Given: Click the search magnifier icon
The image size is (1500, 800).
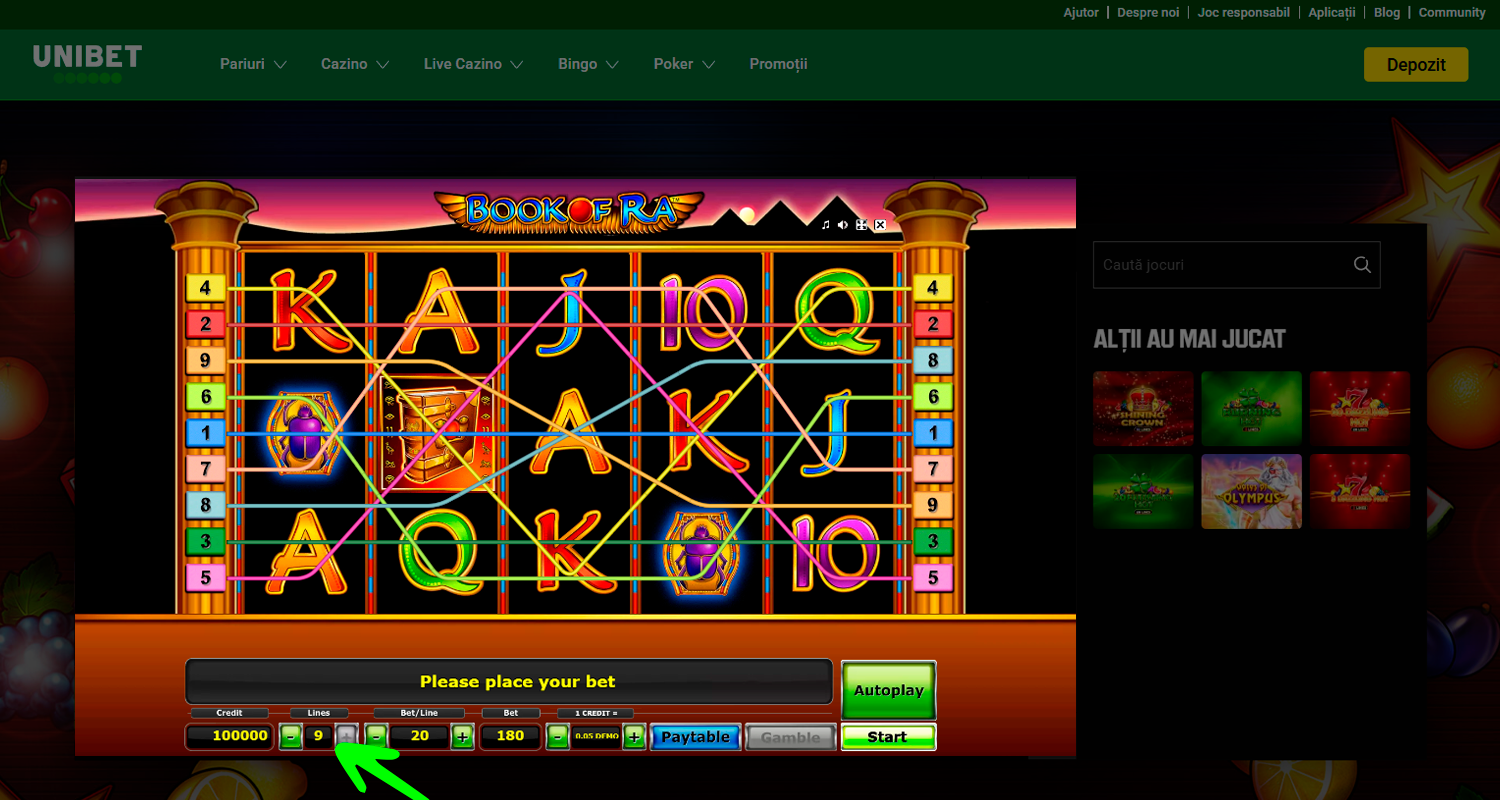Looking at the screenshot, I should [x=1361, y=265].
